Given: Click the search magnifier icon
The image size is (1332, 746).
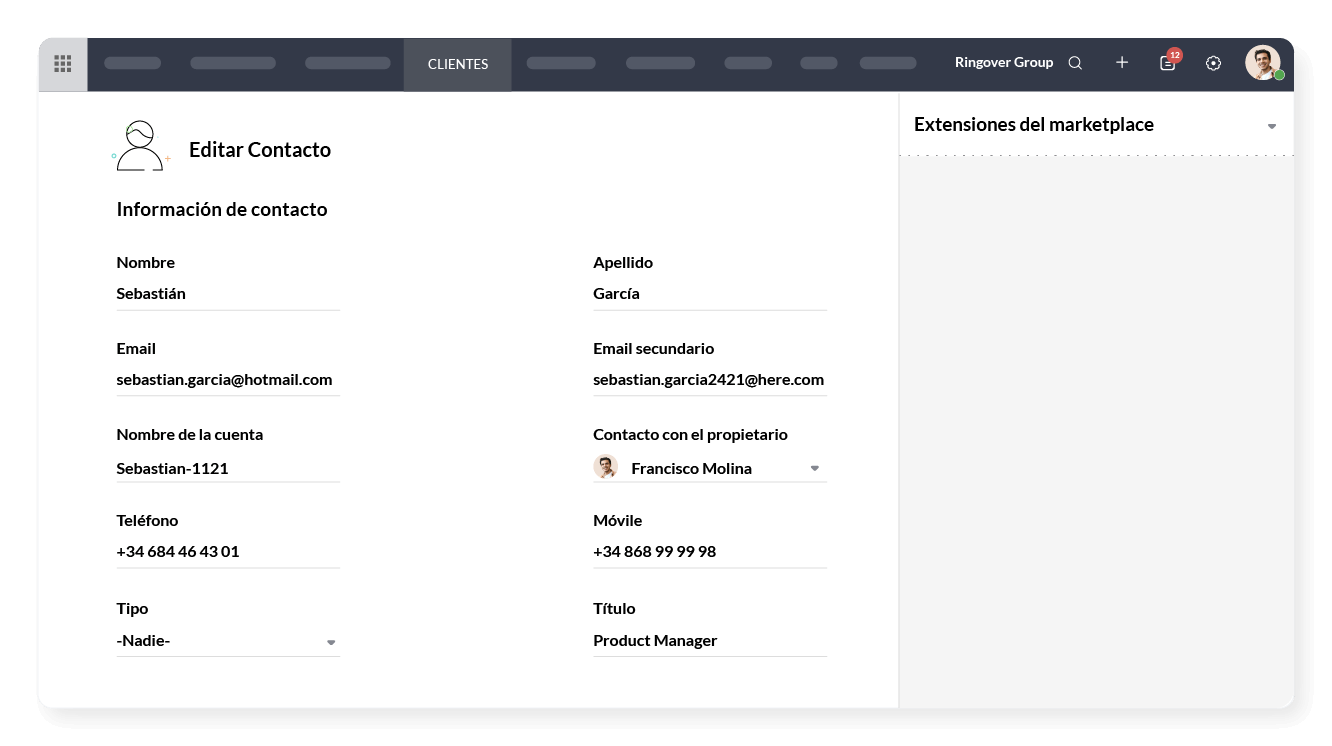Looking at the screenshot, I should [1076, 62].
